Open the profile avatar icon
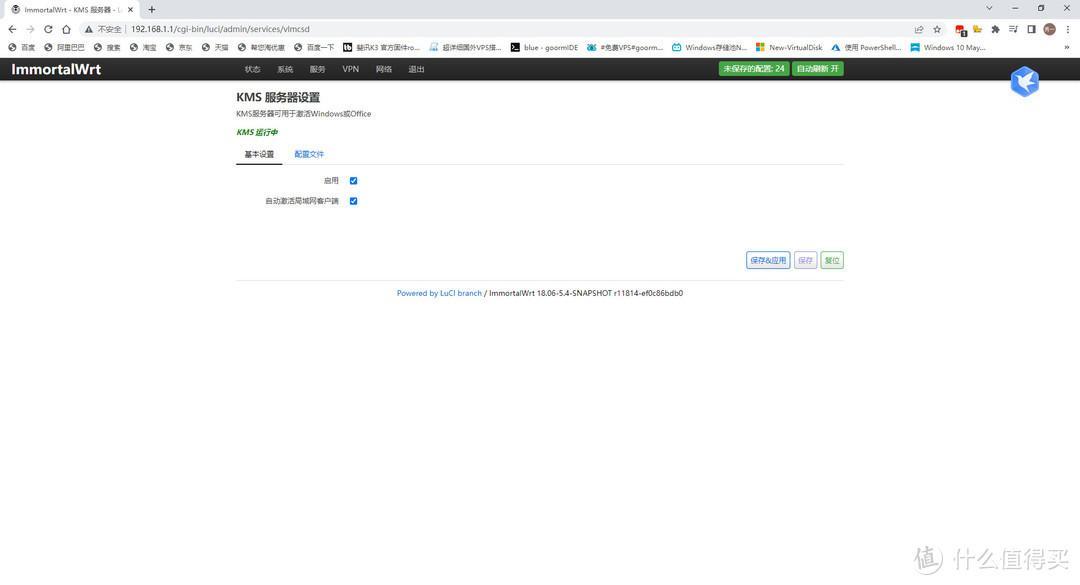 tap(1049, 29)
